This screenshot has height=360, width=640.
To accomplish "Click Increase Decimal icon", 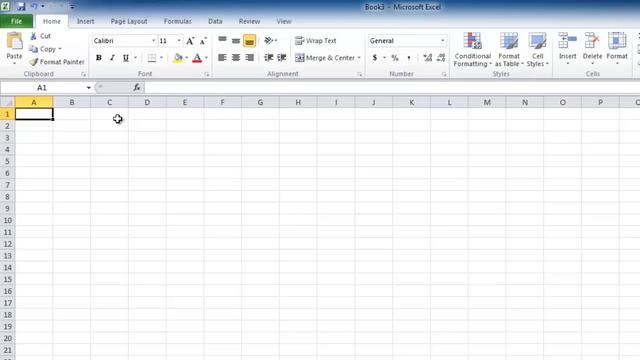I will coord(427,58).
